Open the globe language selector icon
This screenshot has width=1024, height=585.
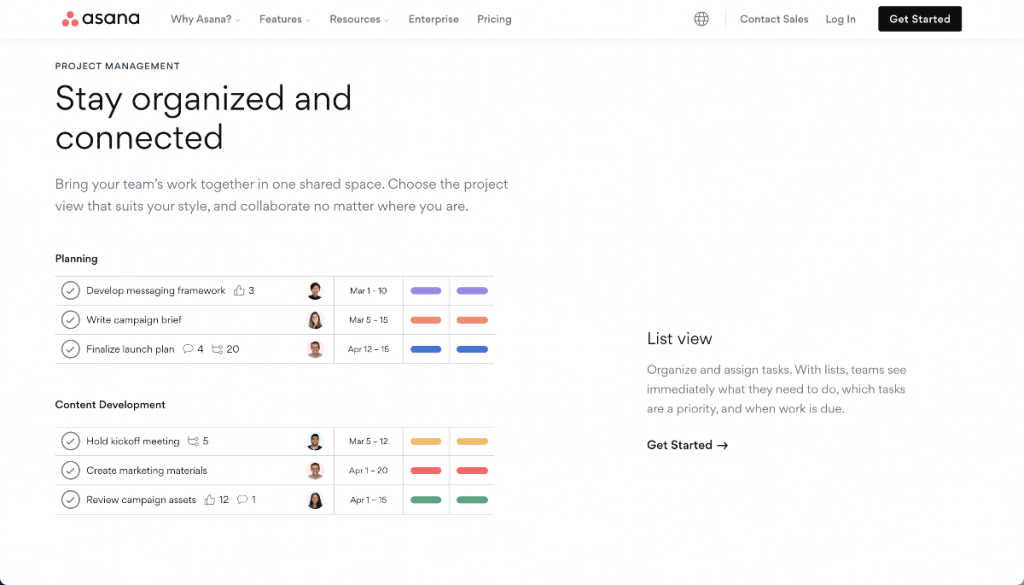pyautogui.click(x=700, y=18)
